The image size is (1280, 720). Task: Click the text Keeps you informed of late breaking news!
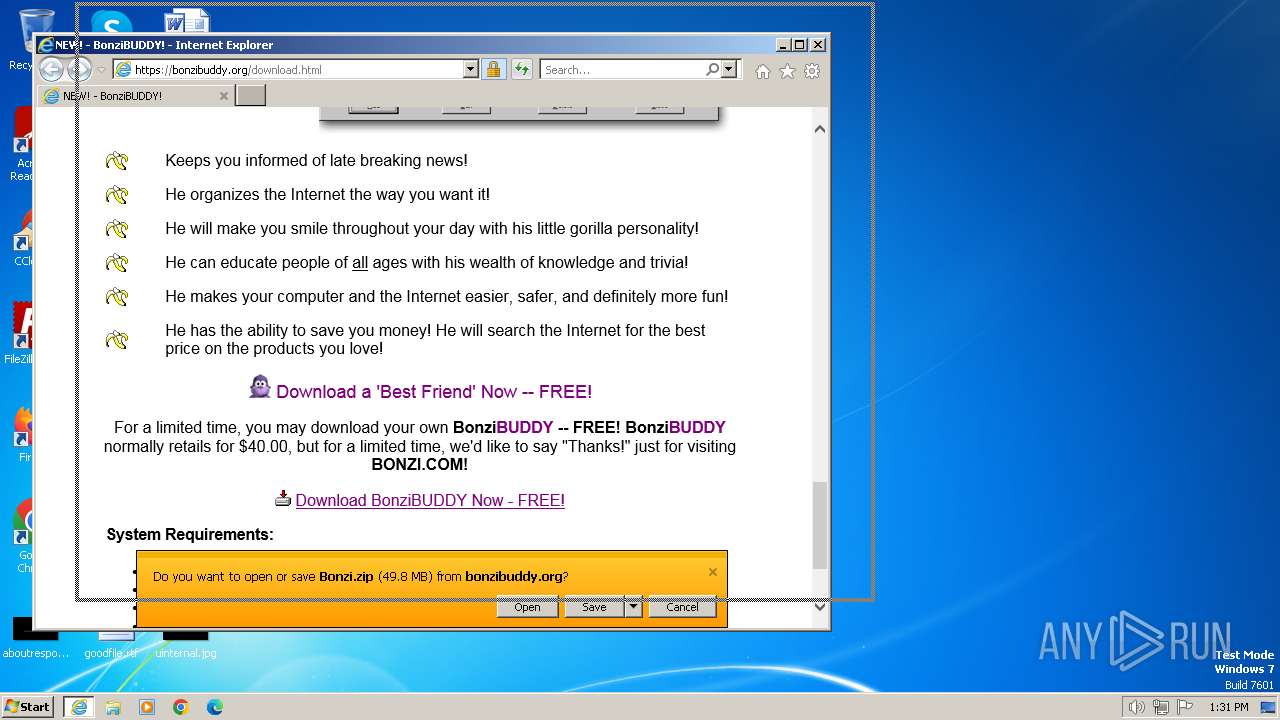[x=316, y=160]
